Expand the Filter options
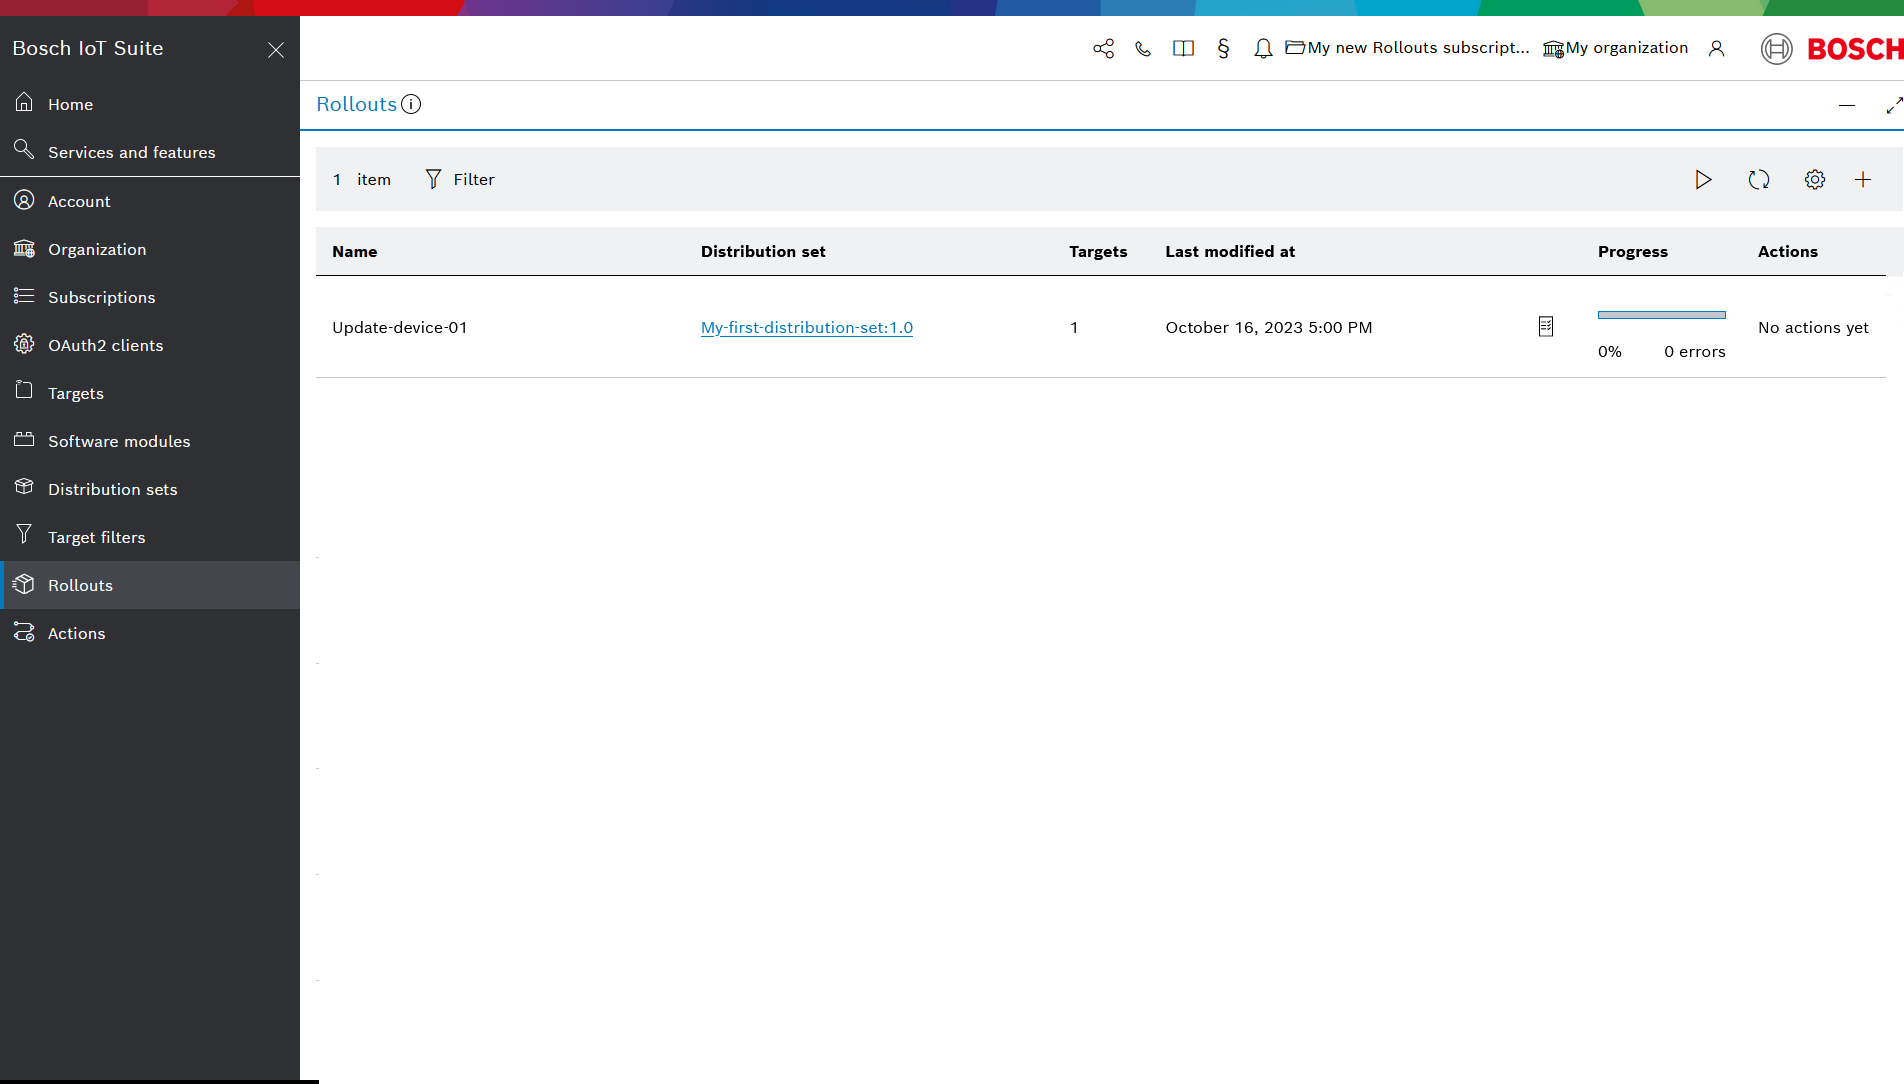The image size is (1904, 1084). (460, 180)
